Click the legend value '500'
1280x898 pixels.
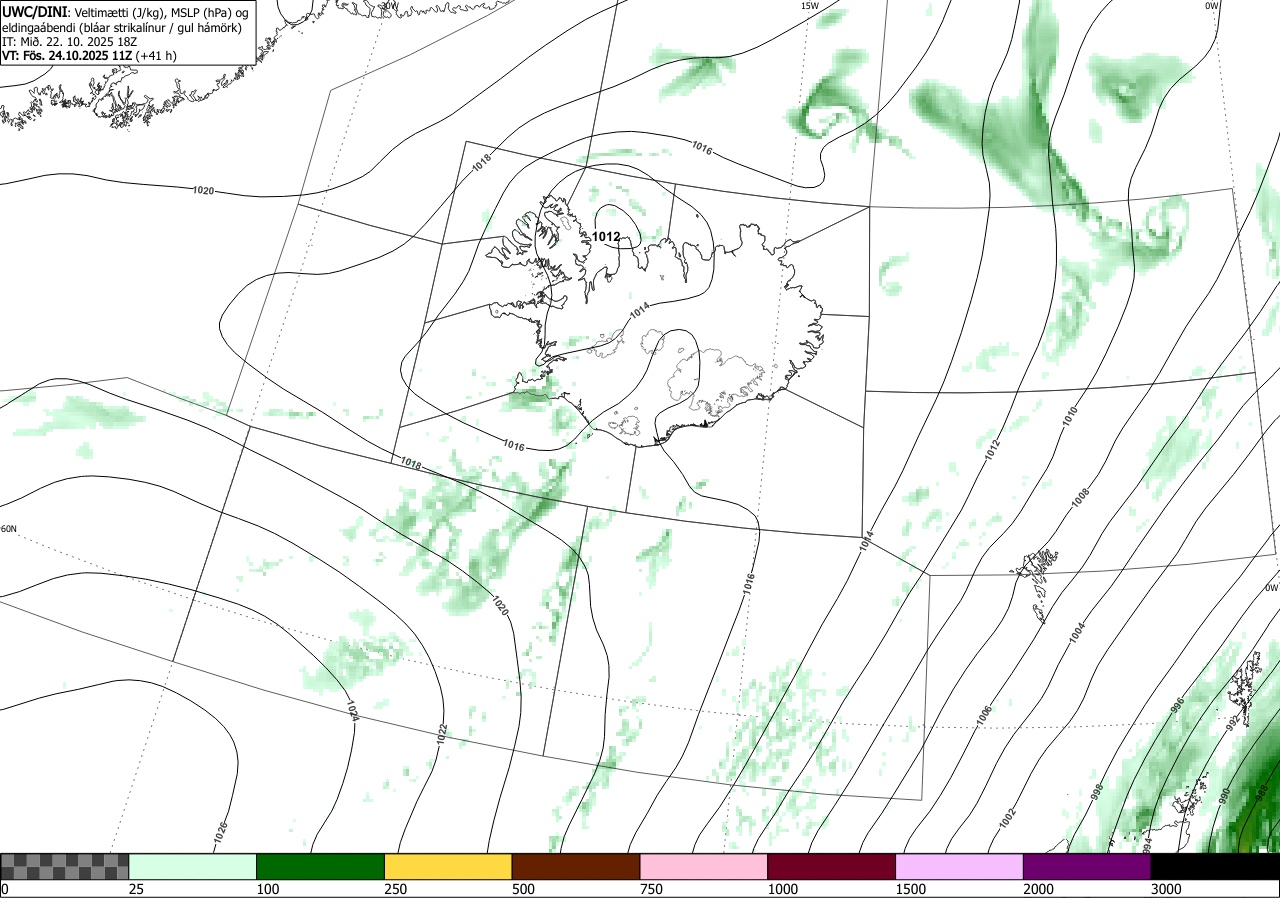522,889
